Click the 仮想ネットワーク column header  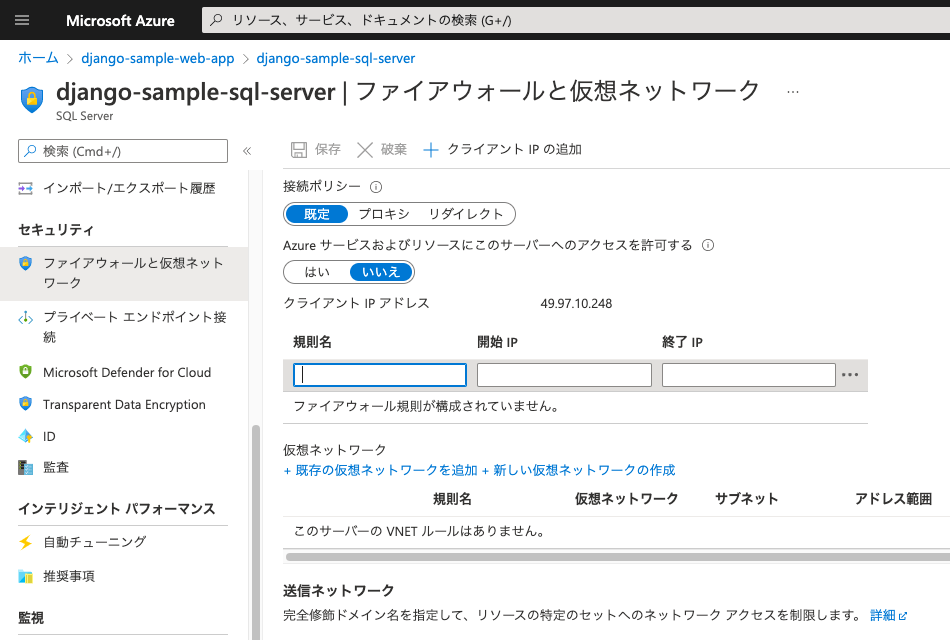tap(626, 499)
